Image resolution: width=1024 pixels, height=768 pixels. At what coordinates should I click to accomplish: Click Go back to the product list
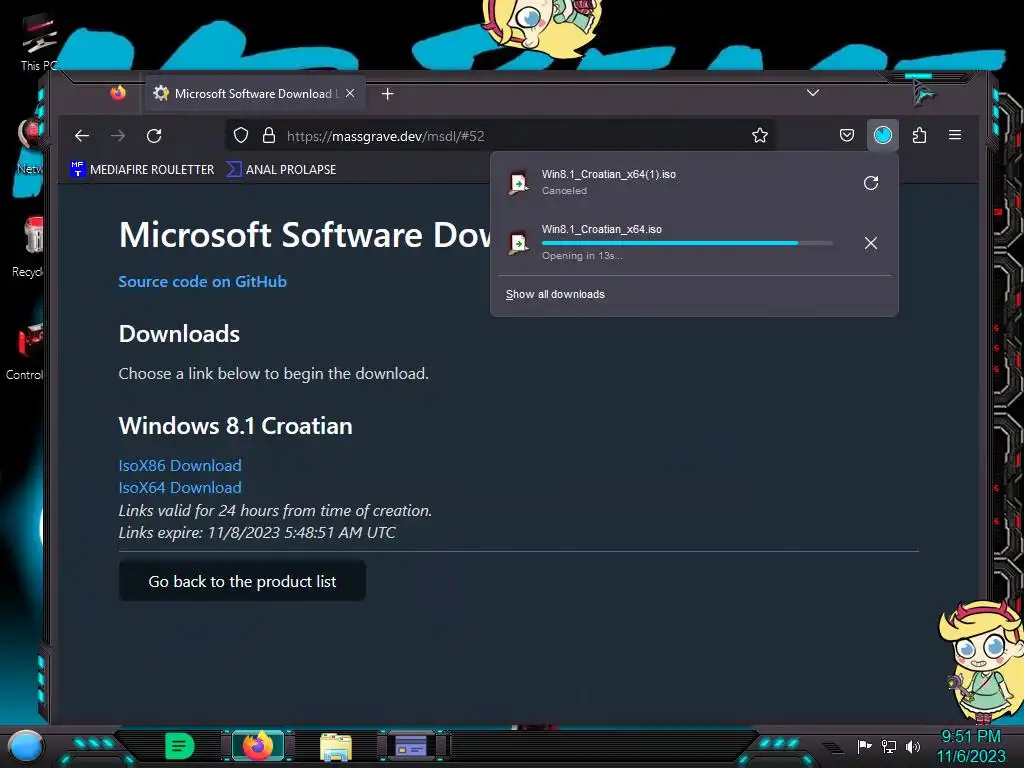[242, 581]
